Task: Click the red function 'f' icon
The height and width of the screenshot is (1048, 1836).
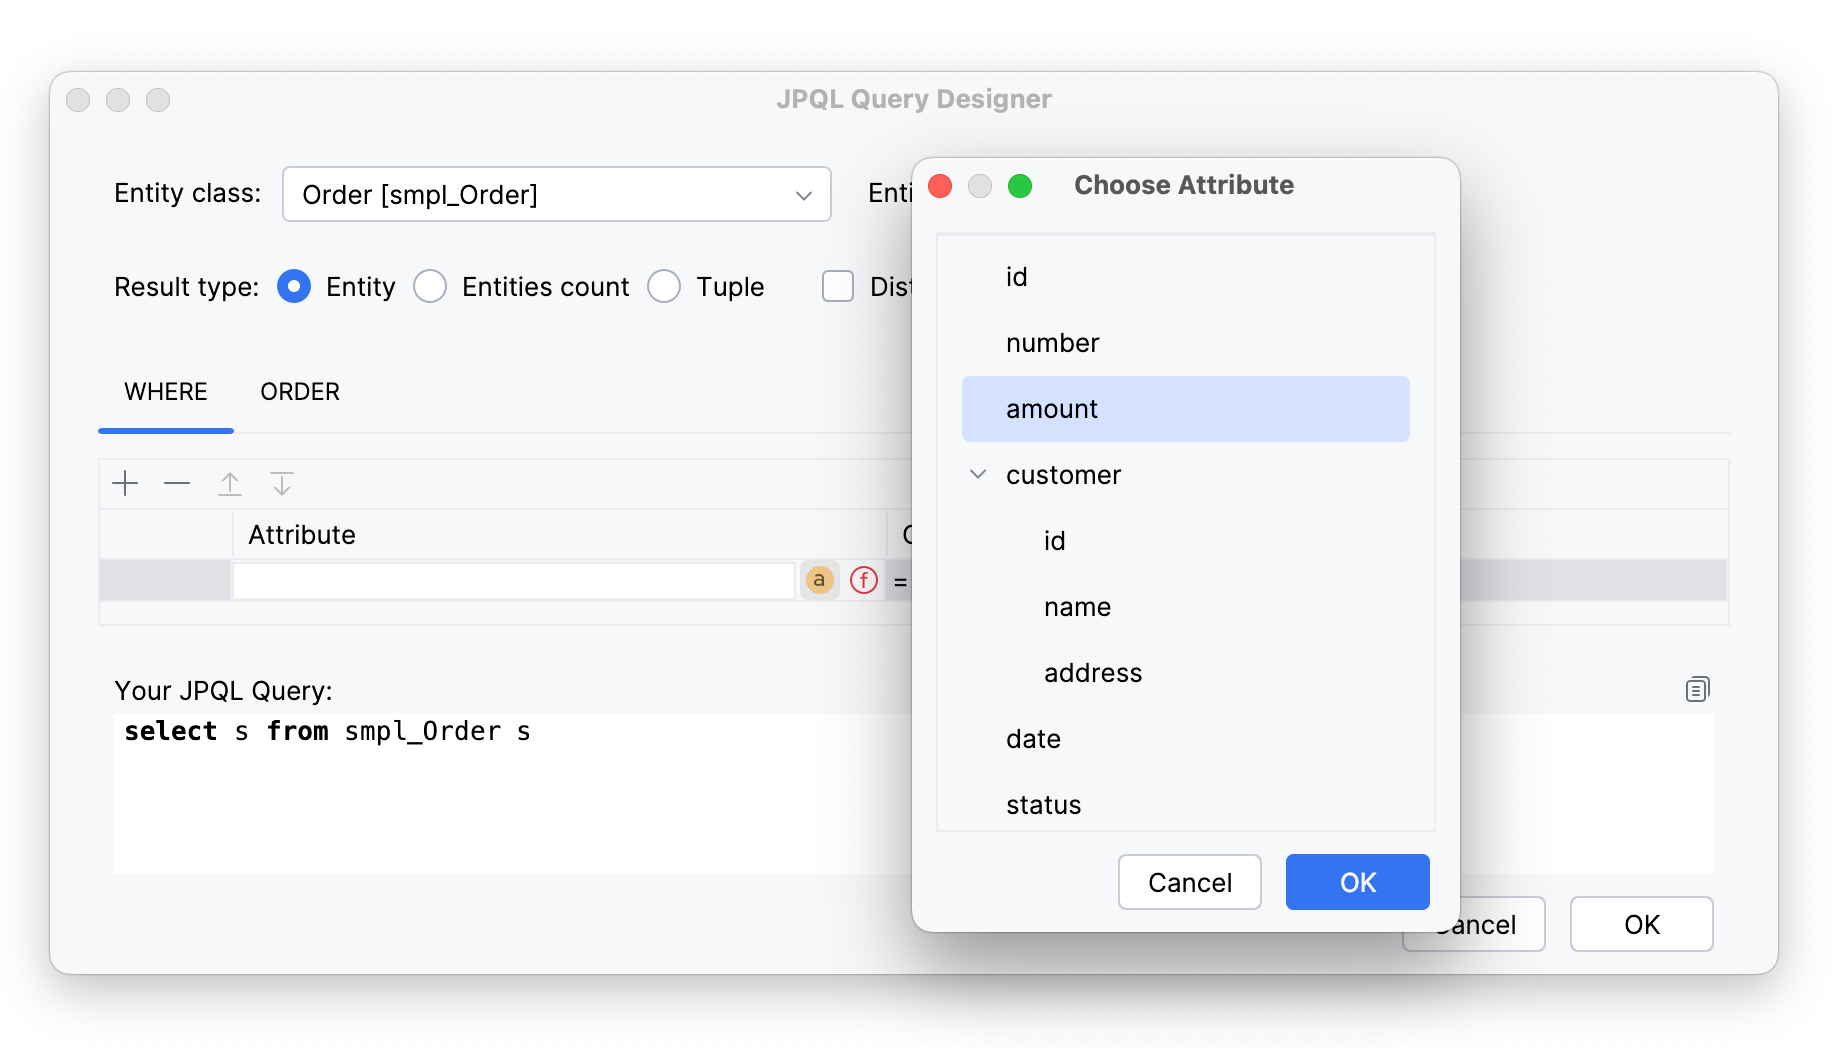Action: (x=864, y=580)
